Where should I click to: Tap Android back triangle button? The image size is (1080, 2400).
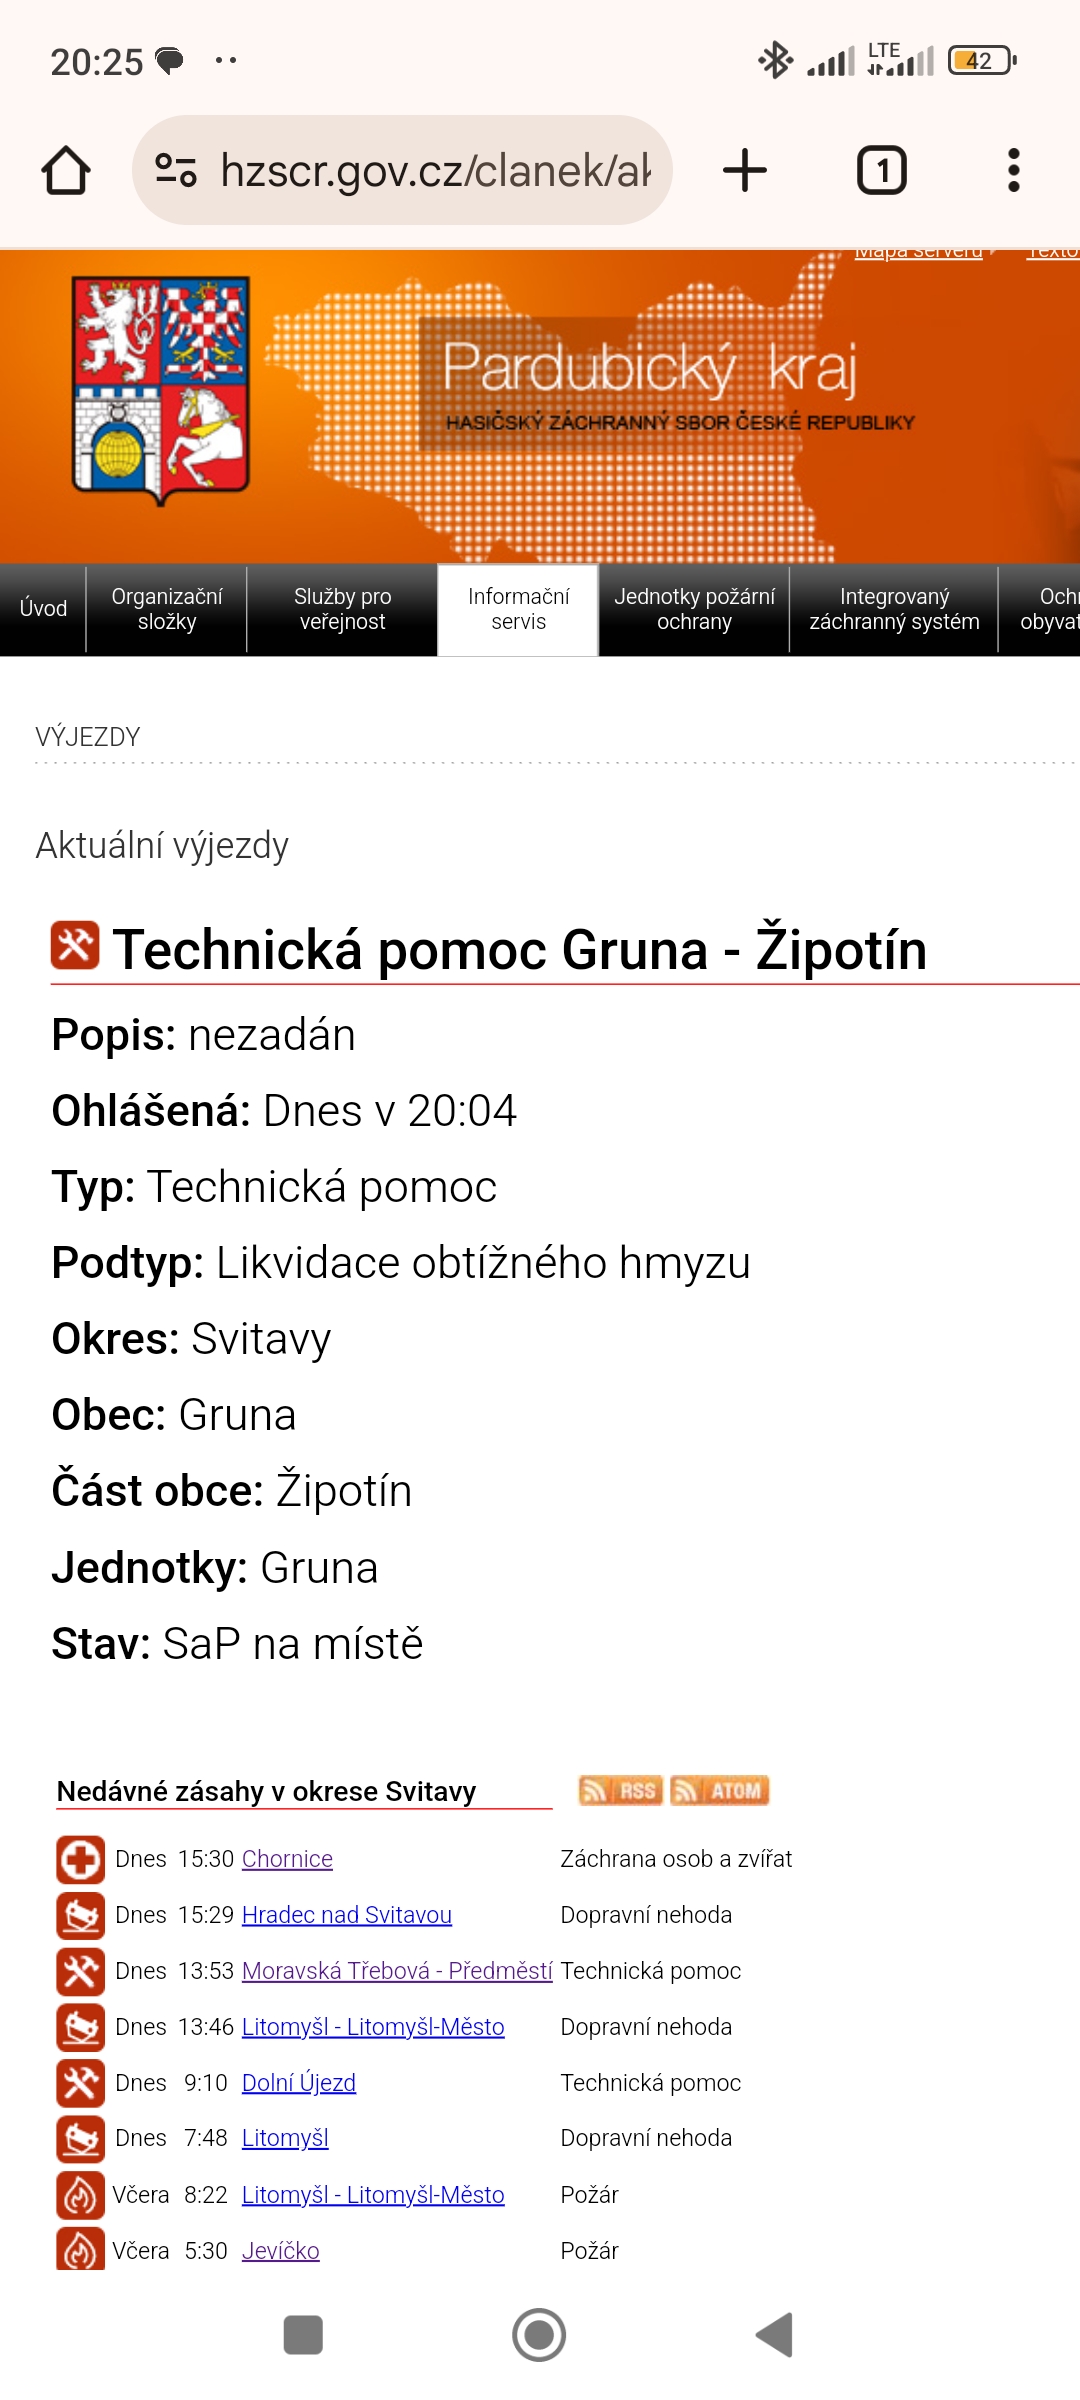pos(775,2335)
